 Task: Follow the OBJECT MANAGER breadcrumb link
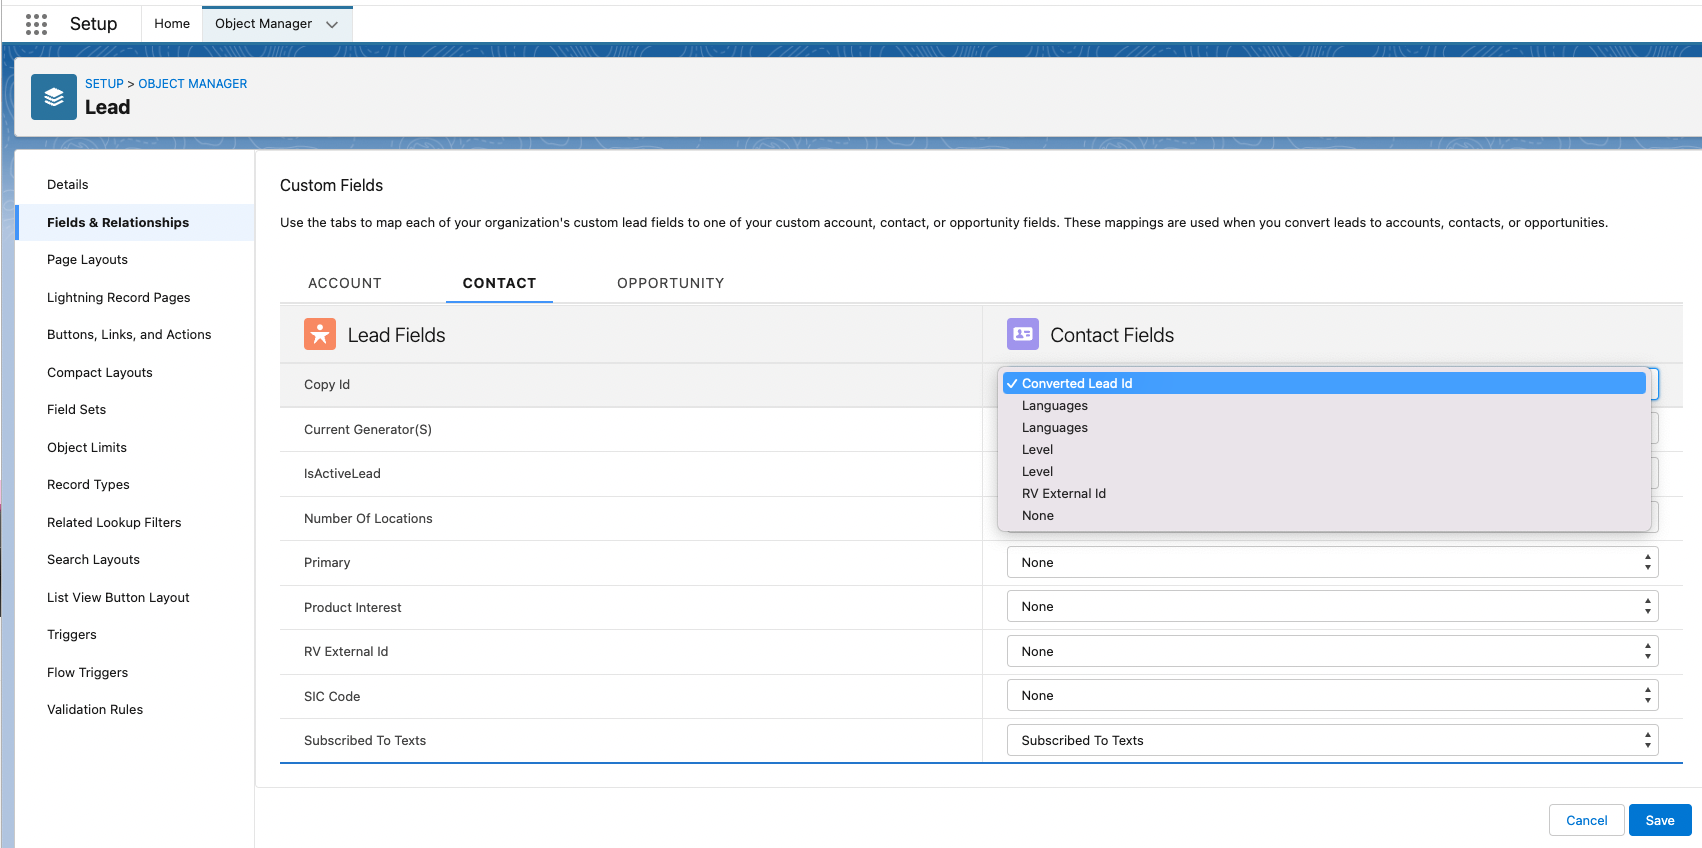pos(193,84)
